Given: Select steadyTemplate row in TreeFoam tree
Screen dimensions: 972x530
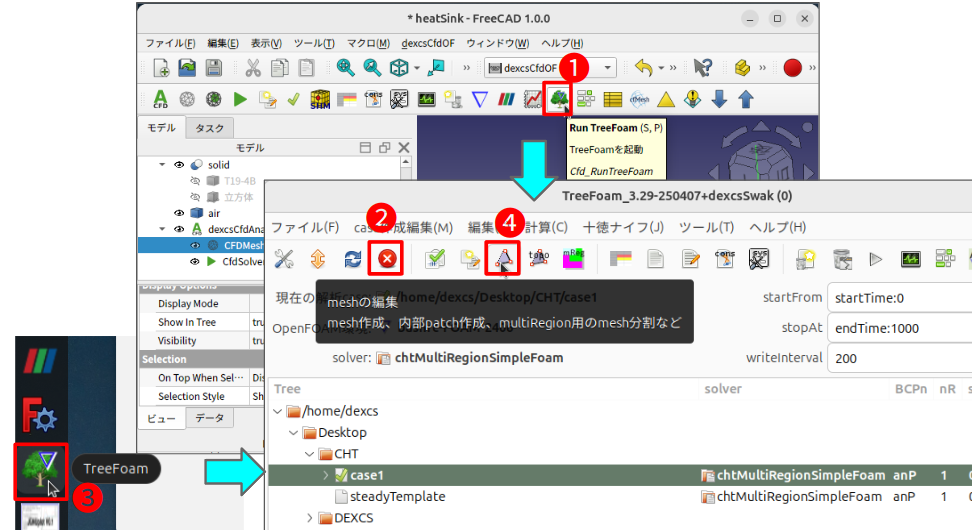Looking at the screenshot, I should [620, 497].
